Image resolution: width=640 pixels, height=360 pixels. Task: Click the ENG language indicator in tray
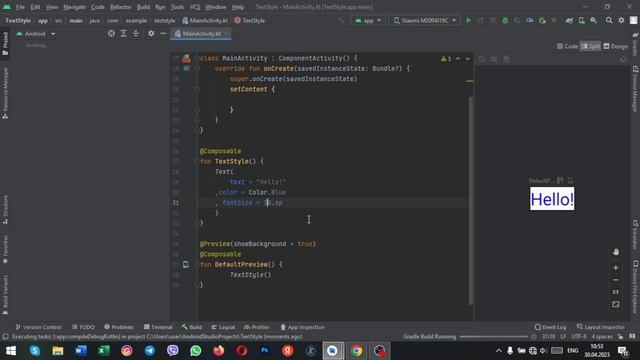click(x=573, y=351)
